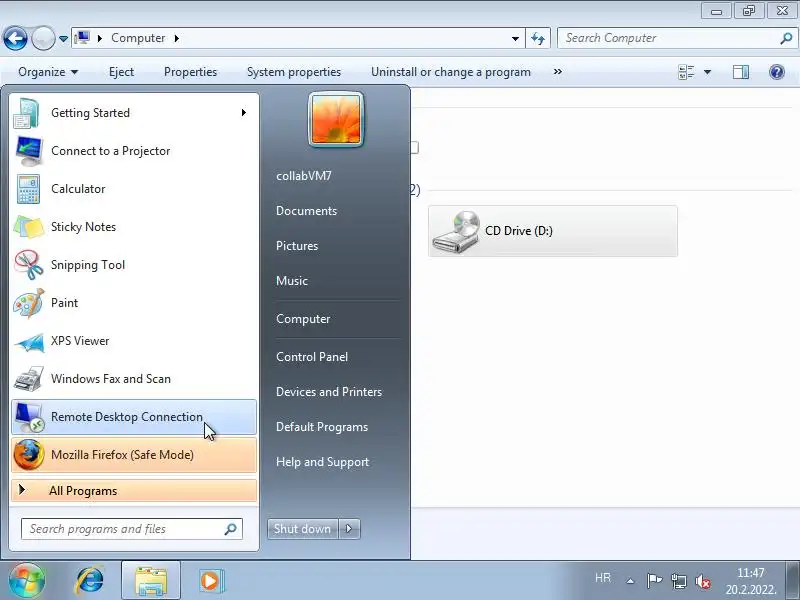The width and height of the screenshot is (800, 600).
Task: Click the network tray icon
Action: 679,581
